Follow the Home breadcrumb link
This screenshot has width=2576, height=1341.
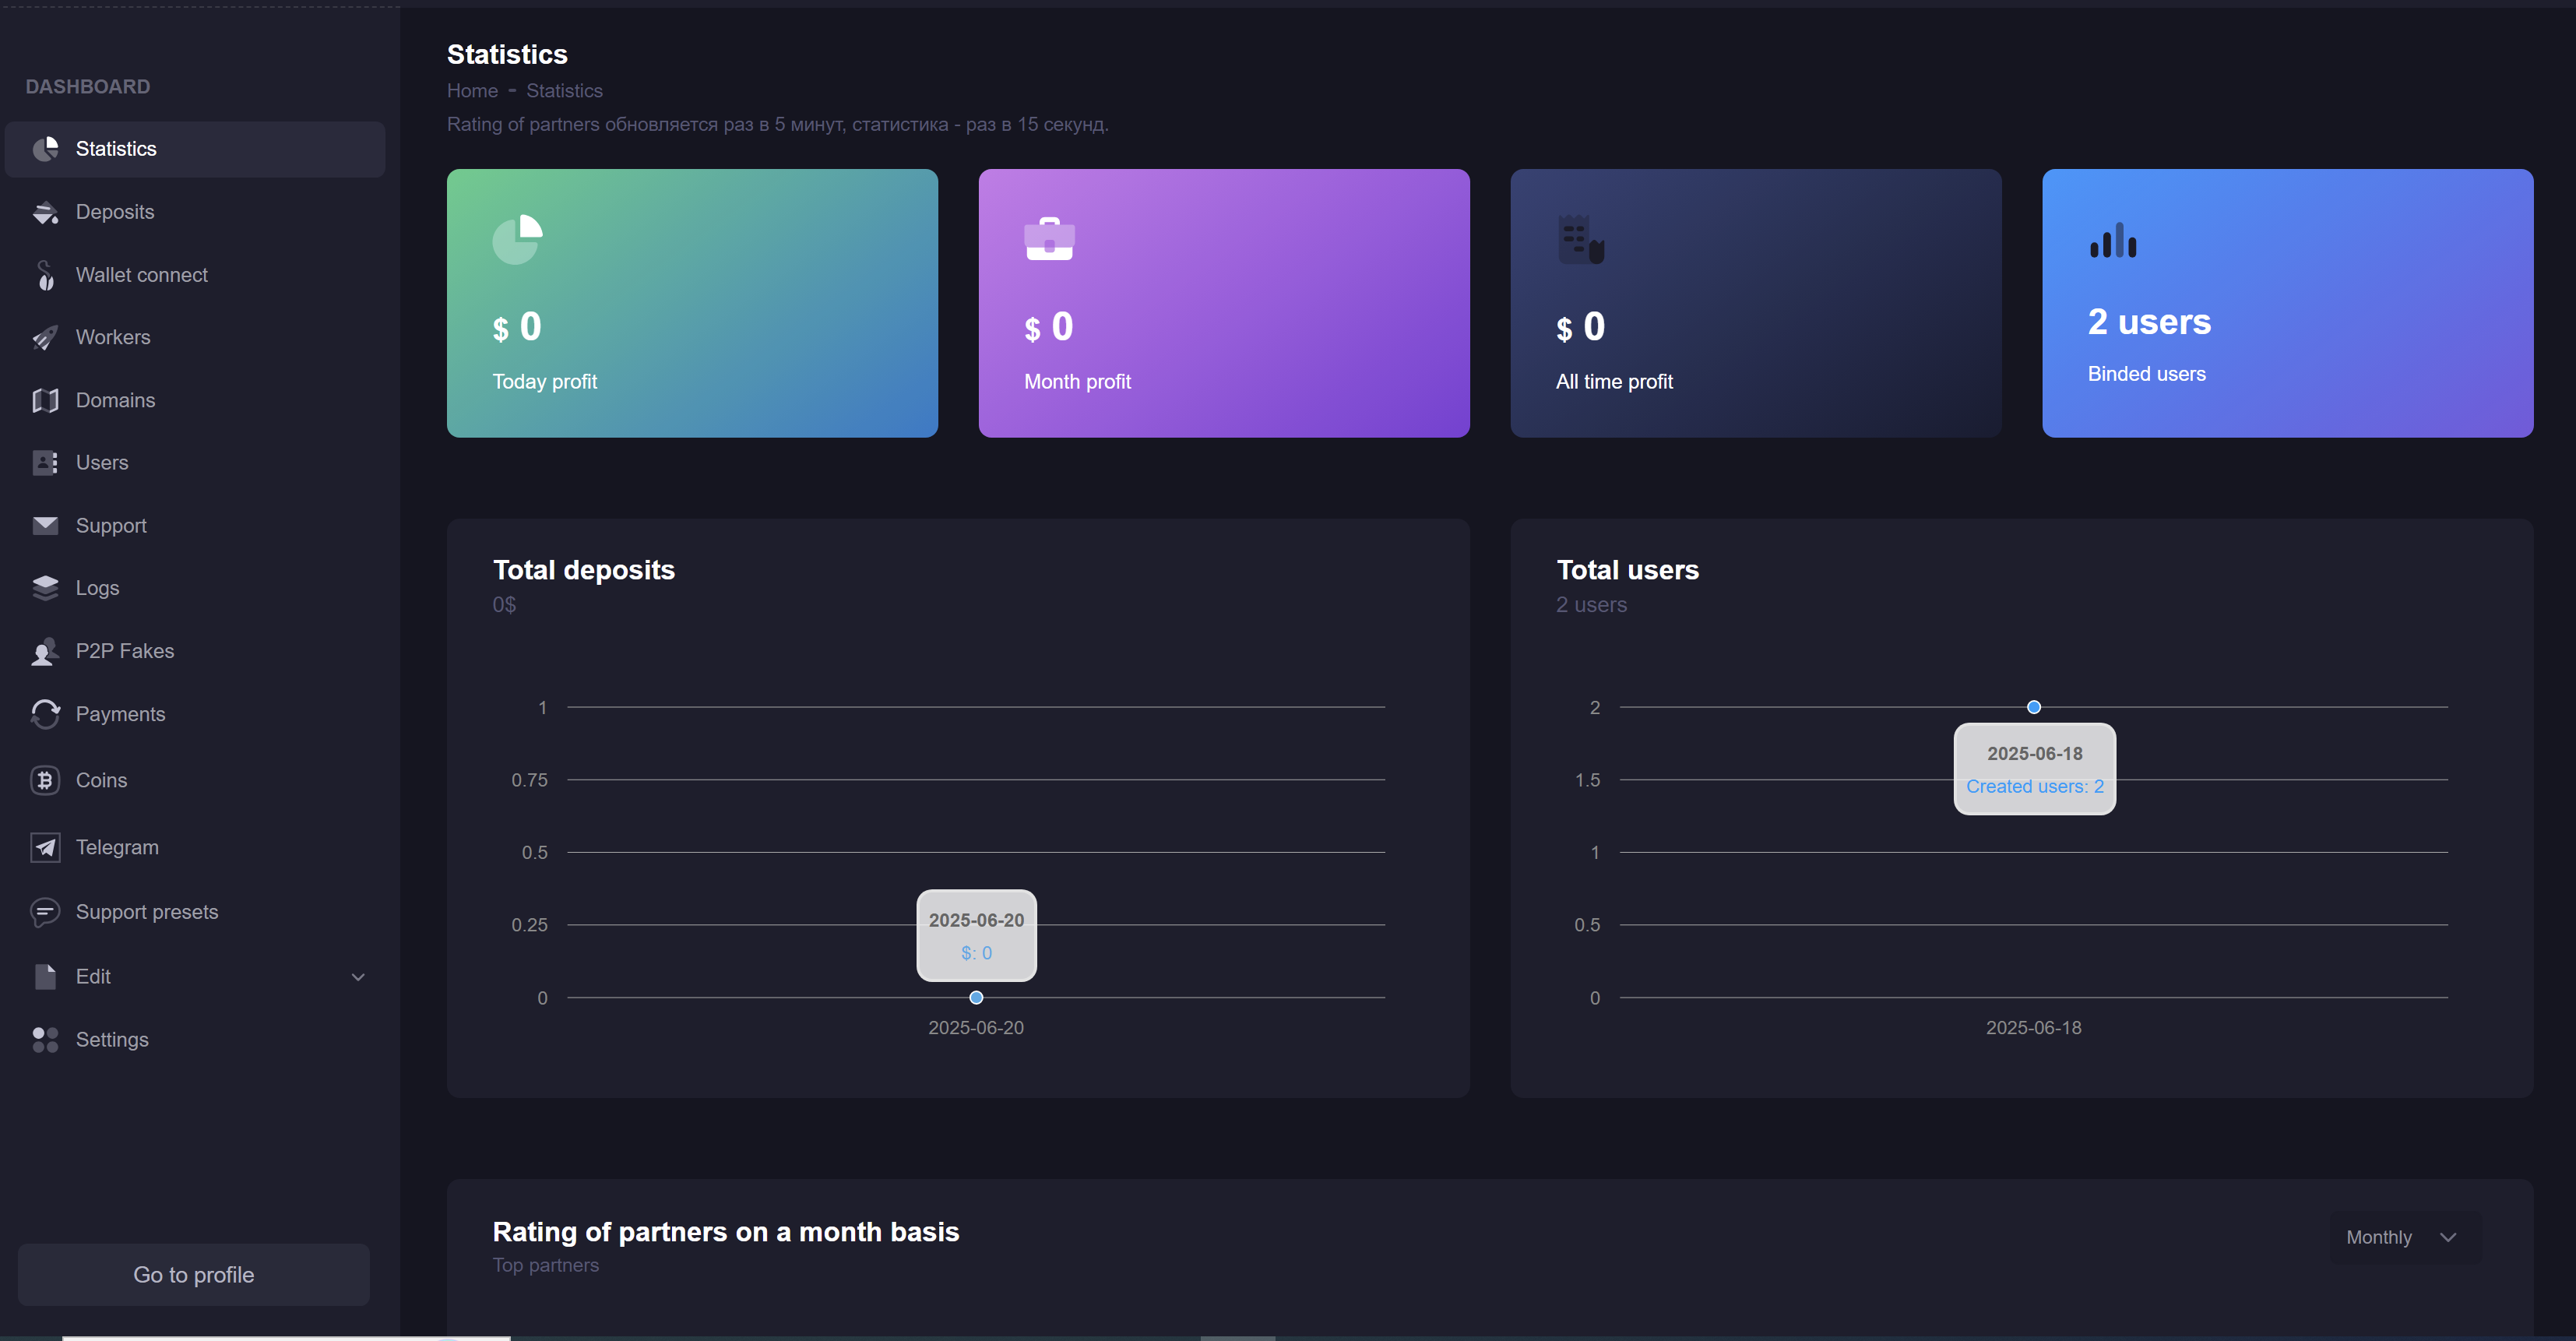[472, 91]
